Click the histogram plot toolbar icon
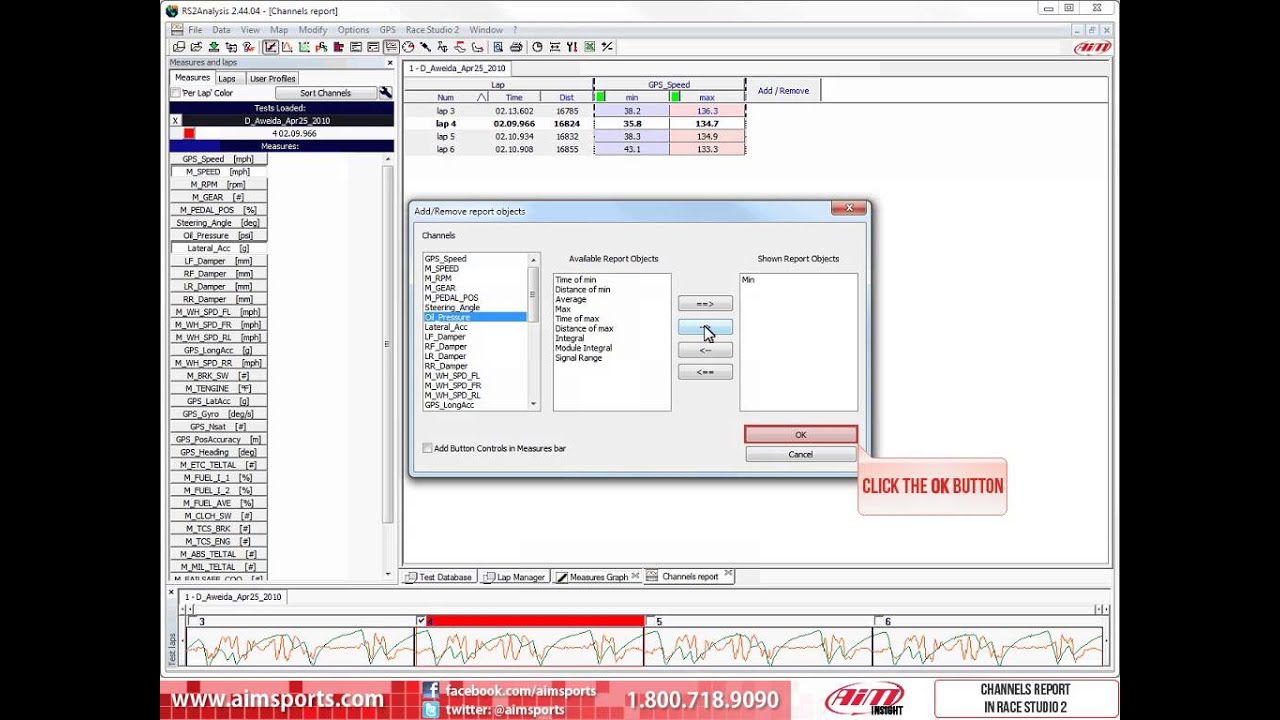The image size is (1280, 720). (x=287, y=46)
